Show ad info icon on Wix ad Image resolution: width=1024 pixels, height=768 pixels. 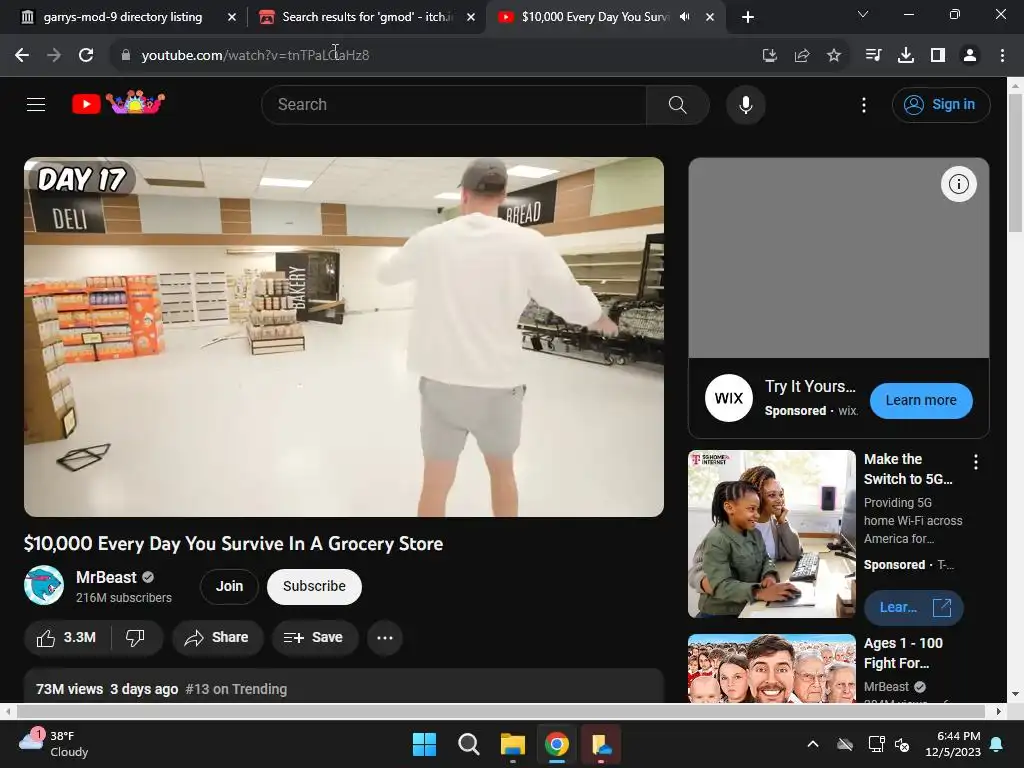[x=958, y=184]
